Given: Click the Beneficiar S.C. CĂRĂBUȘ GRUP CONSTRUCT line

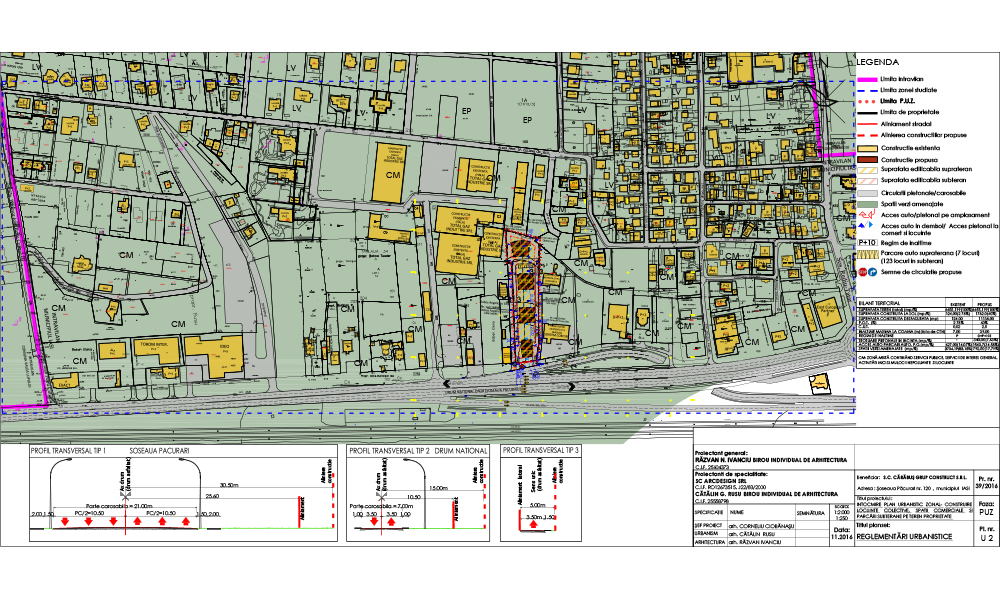Looking at the screenshot, I should 912,476.
